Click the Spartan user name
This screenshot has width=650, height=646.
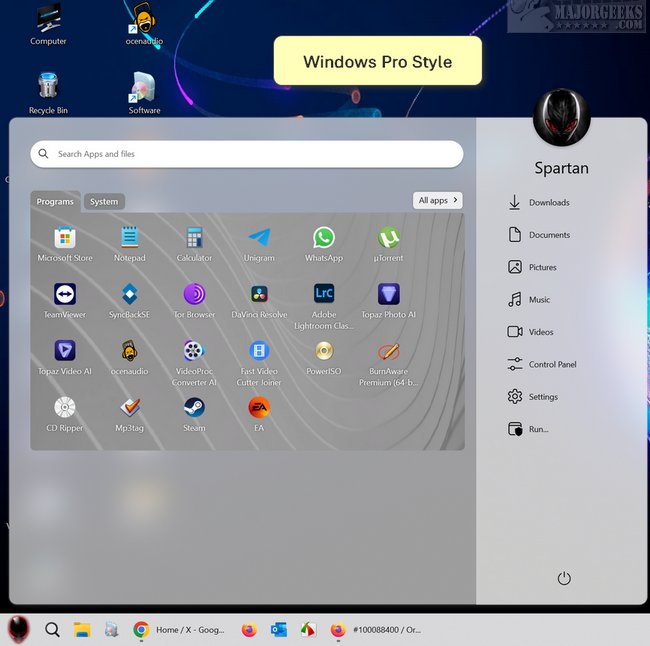(x=561, y=168)
